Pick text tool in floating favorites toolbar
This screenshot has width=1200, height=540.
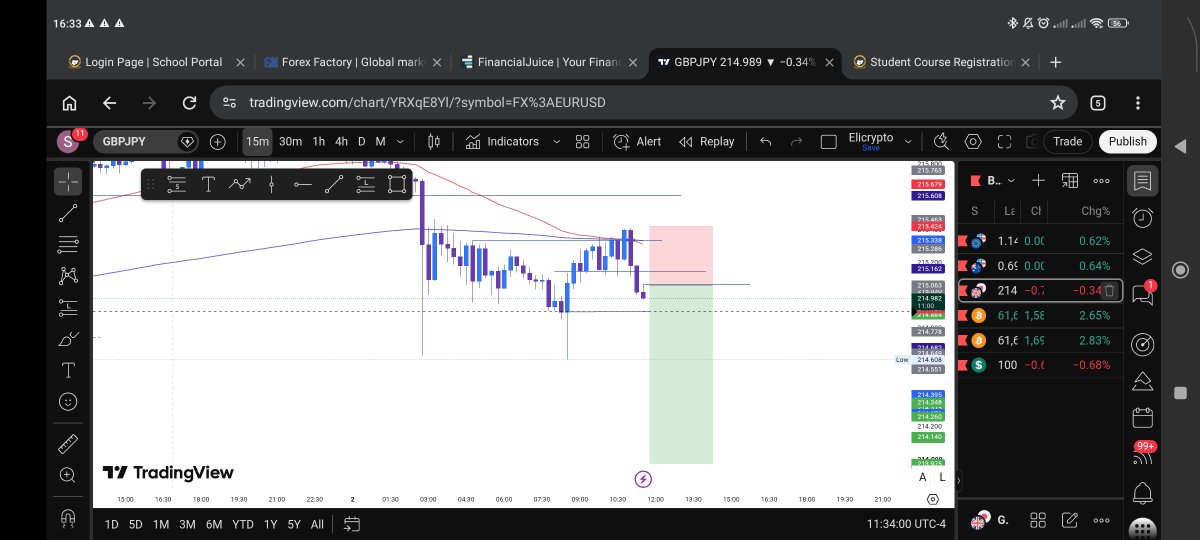pos(208,184)
